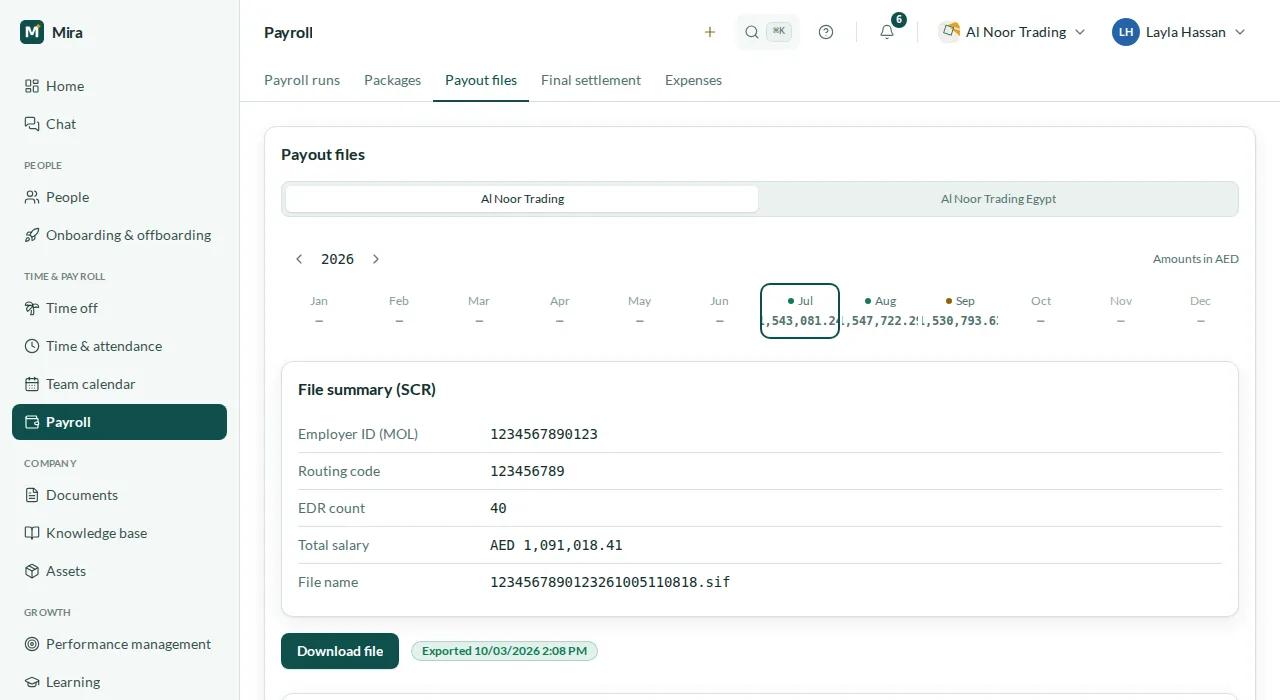Viewport: 1280px width, 700px height.
Task: Select the Jun month
Action: [719, 311]
